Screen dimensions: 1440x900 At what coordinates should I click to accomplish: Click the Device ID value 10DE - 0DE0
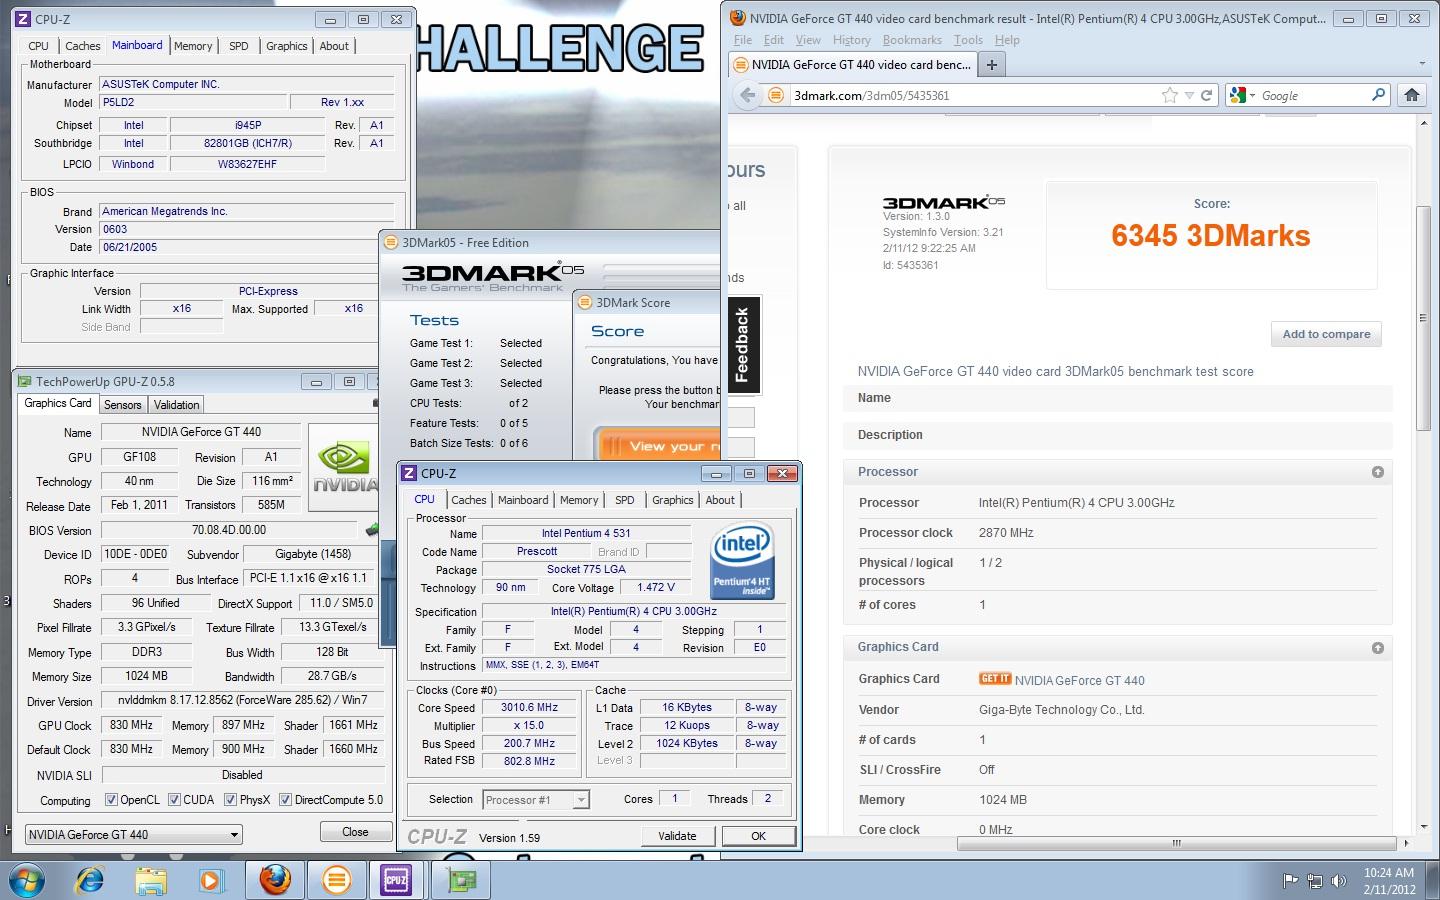[x=136, y=554]
